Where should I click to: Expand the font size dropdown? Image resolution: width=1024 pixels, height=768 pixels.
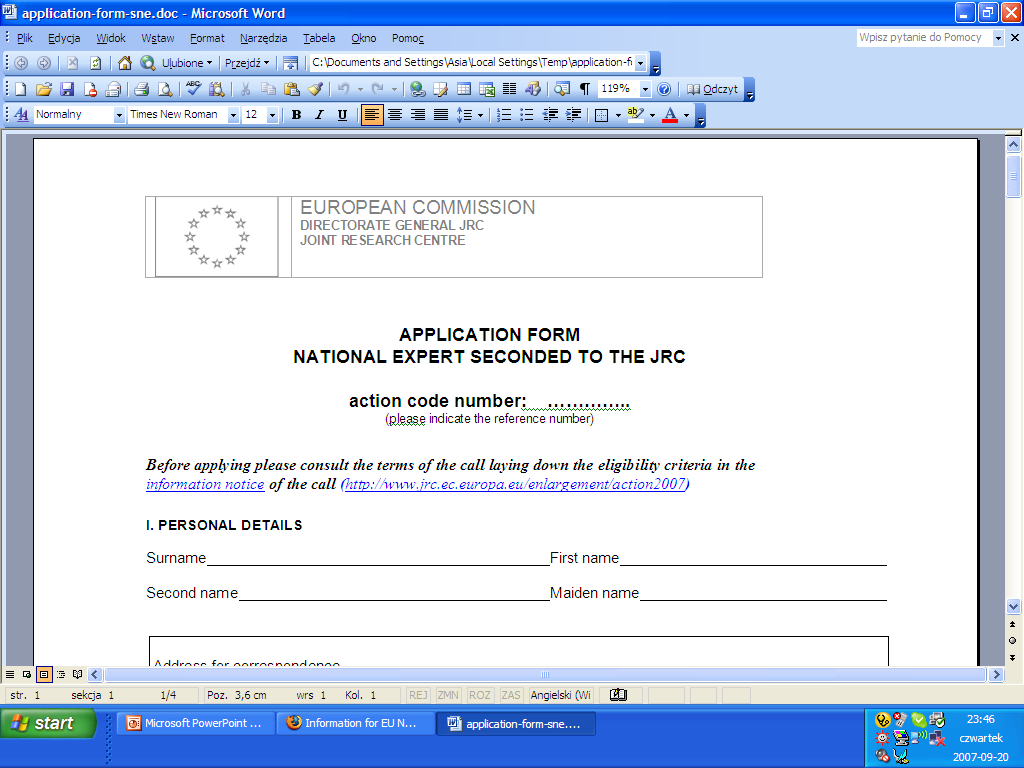272,115
